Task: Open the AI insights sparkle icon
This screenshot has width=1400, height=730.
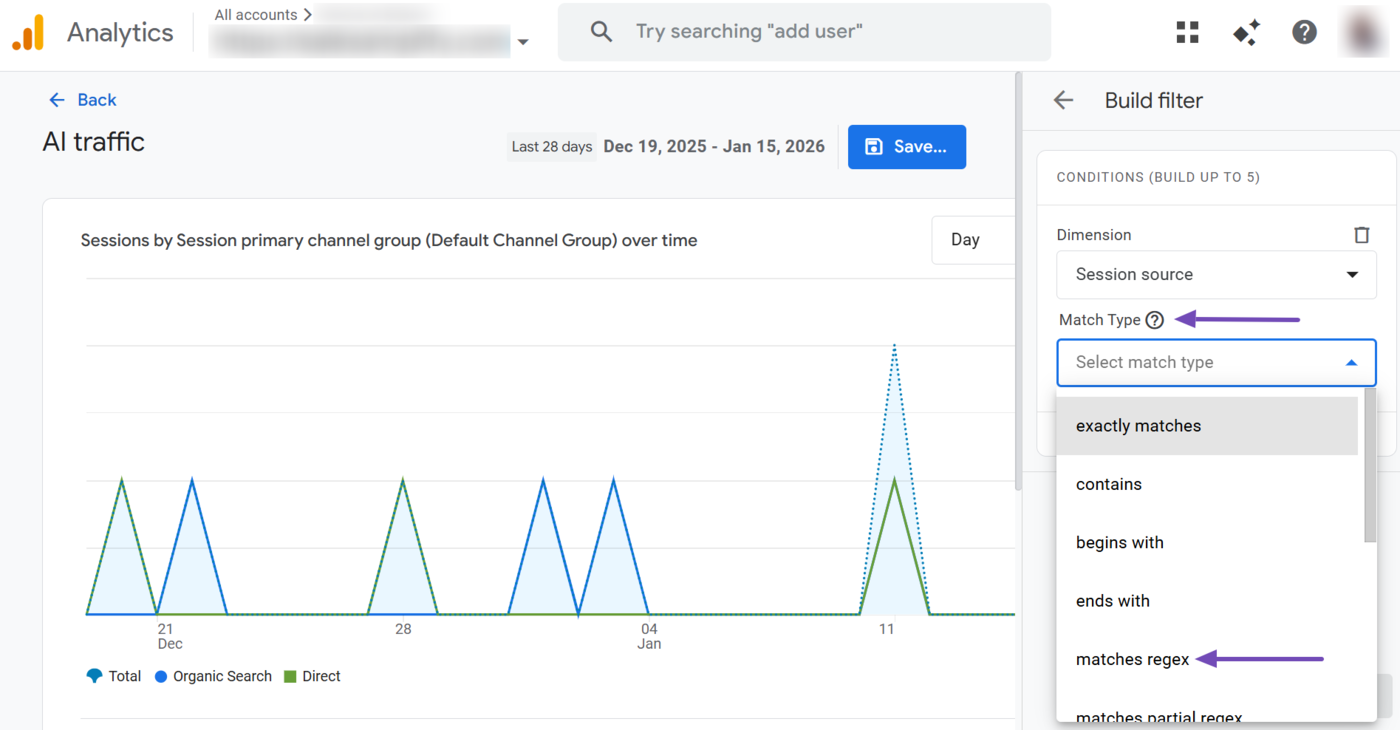Action: point(1246,32)
